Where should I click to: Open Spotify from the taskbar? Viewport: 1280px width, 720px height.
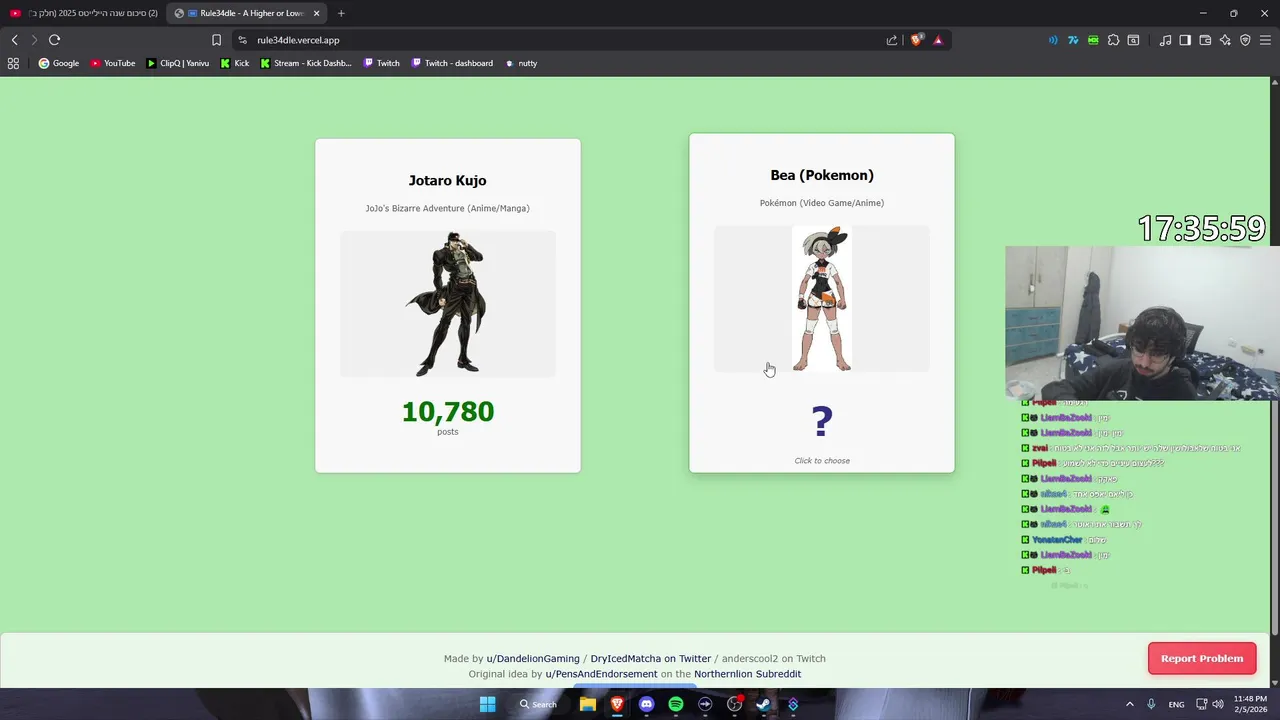point(676,704)
